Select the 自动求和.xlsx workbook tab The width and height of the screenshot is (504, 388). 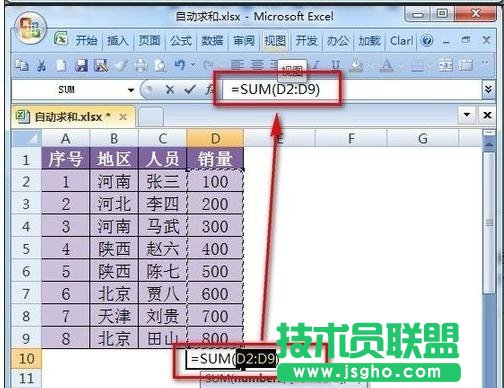pyautogui.click(x=73, y=117)
